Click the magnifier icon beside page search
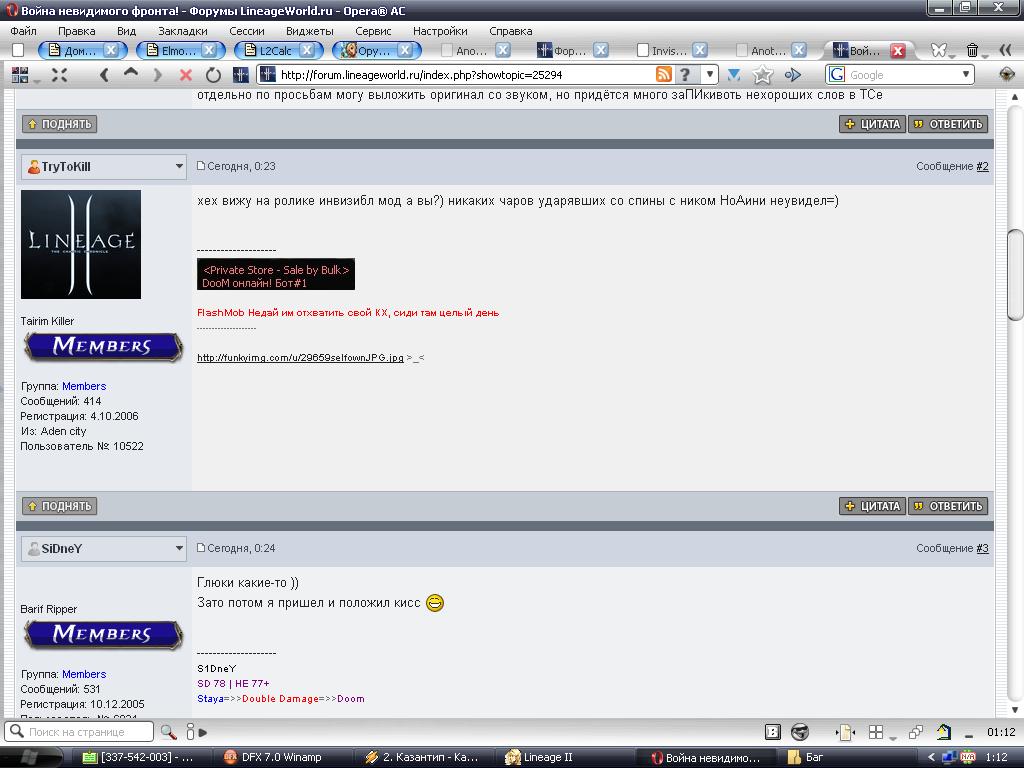Screen dimensions: 1024x768 [168, 732]
